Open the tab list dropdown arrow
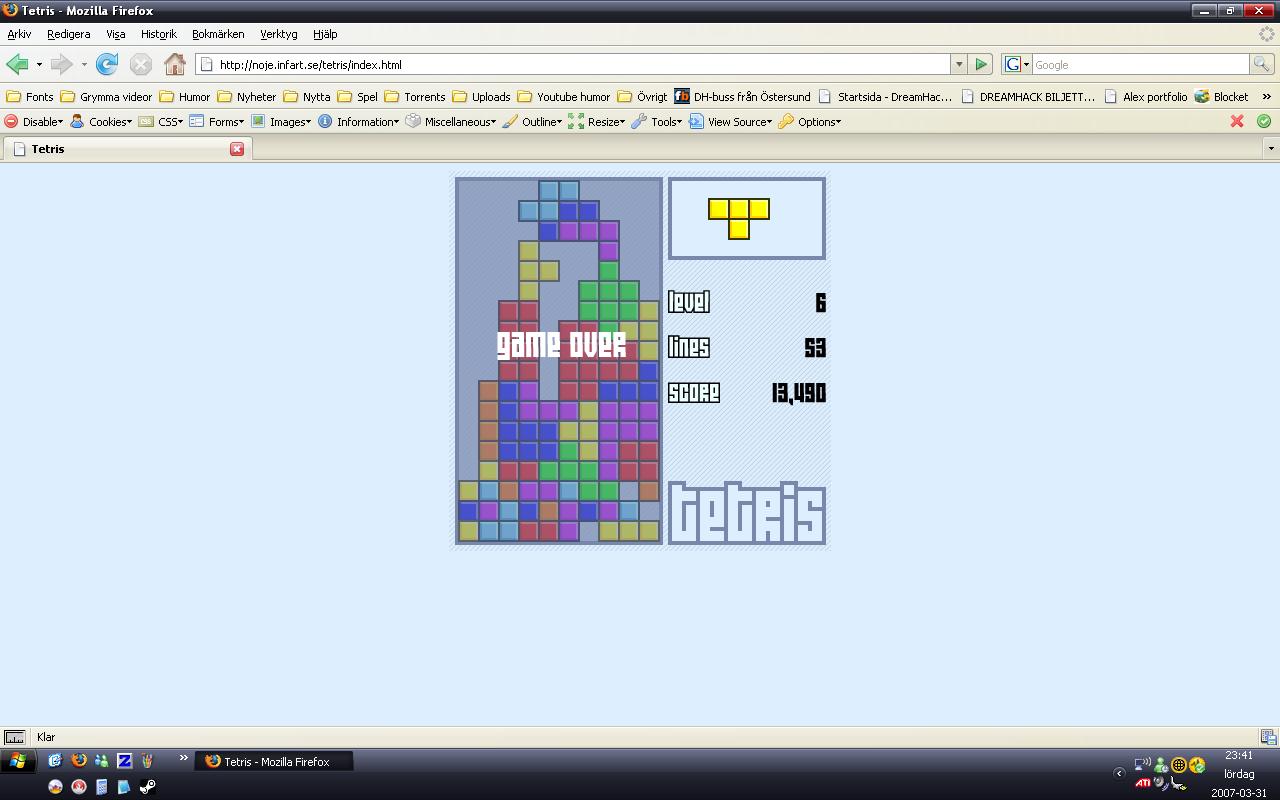 tap(1271, 149)
